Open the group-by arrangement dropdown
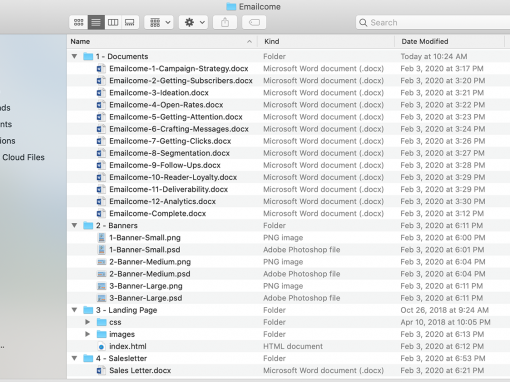 pyautogui.click(x=159, y=23)
